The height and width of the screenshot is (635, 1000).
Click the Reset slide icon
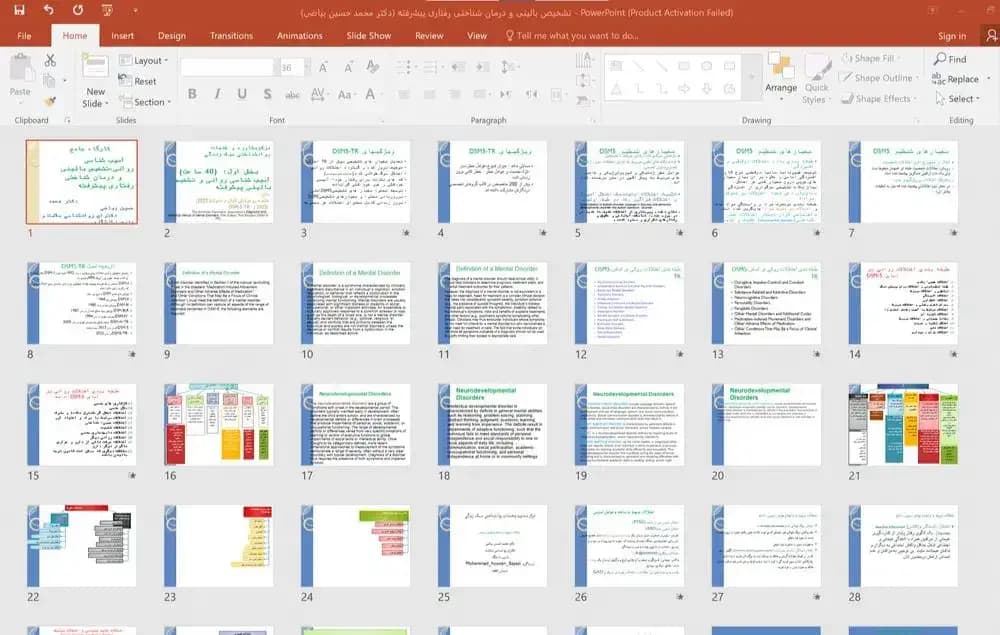click(125, 80)
